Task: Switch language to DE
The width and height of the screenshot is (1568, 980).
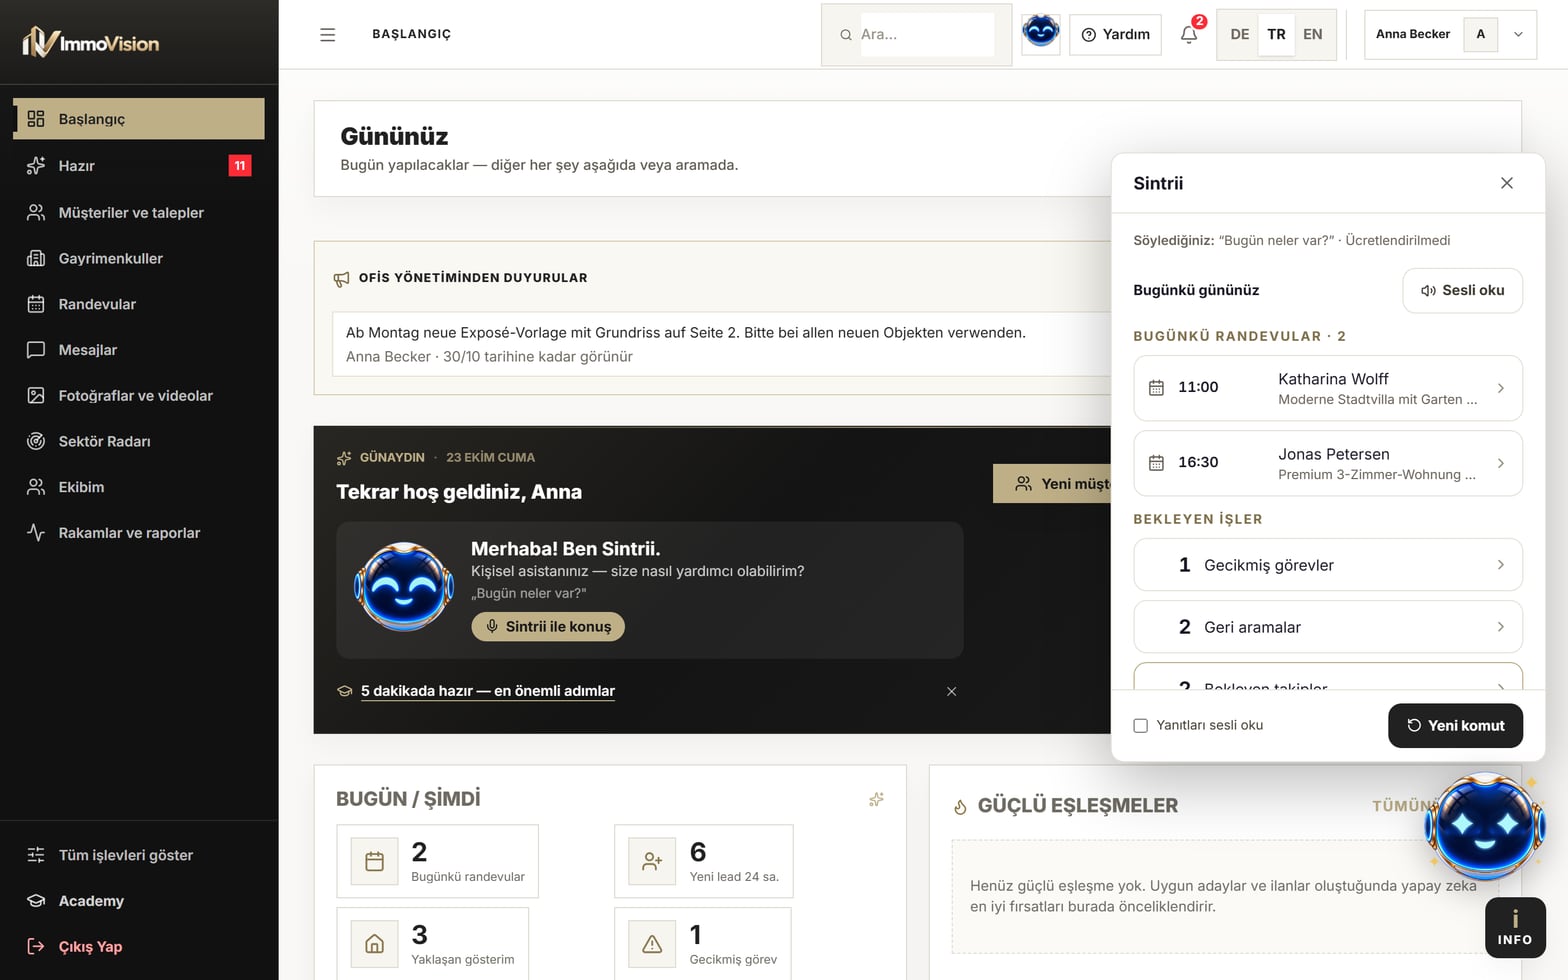Action: [x=1239, y=34]
